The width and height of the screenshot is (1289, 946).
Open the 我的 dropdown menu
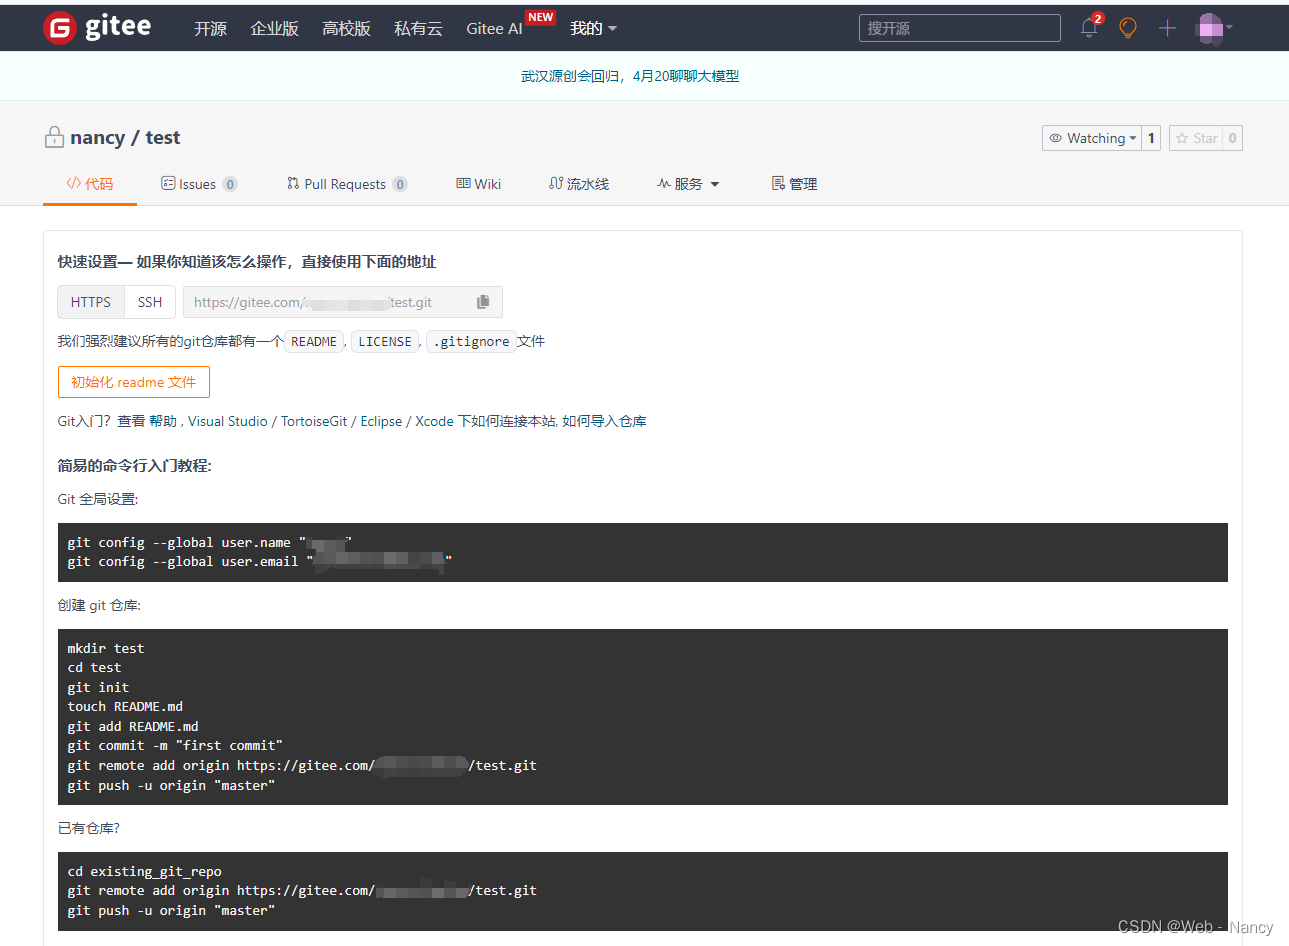tap(593, 28)
